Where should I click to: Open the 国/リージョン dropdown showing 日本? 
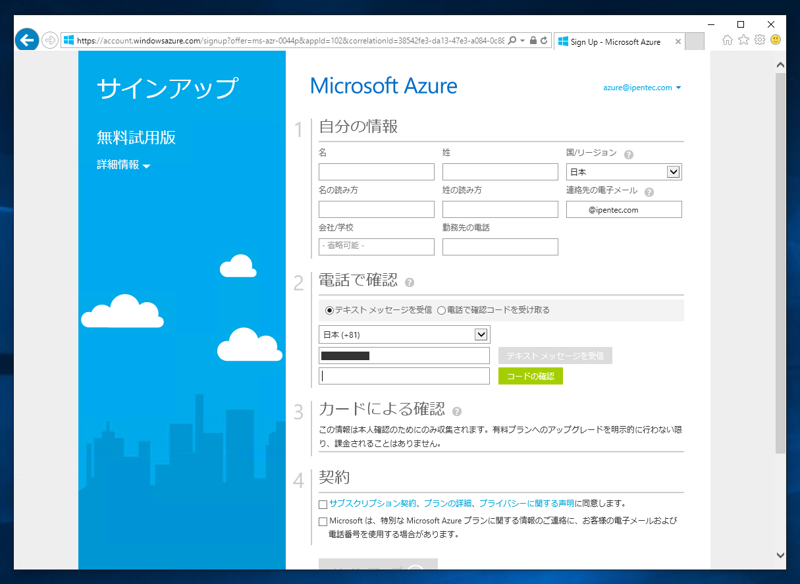[x=624, y=172]
